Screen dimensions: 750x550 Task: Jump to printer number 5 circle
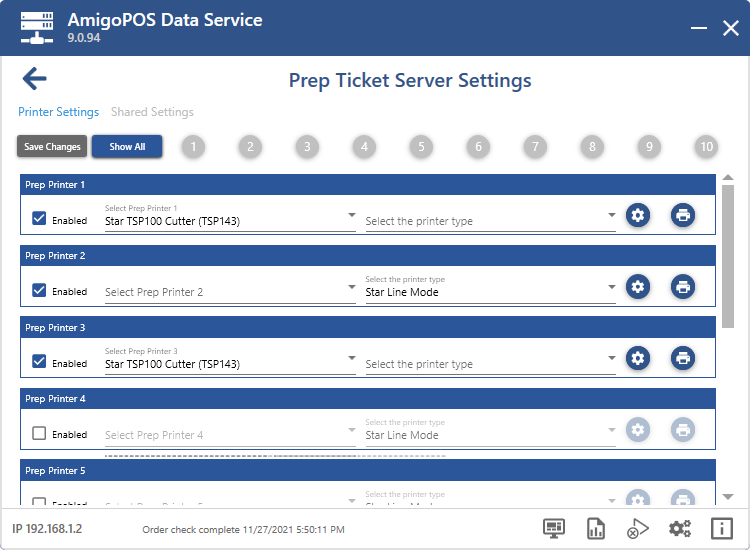tap(421, 146)
